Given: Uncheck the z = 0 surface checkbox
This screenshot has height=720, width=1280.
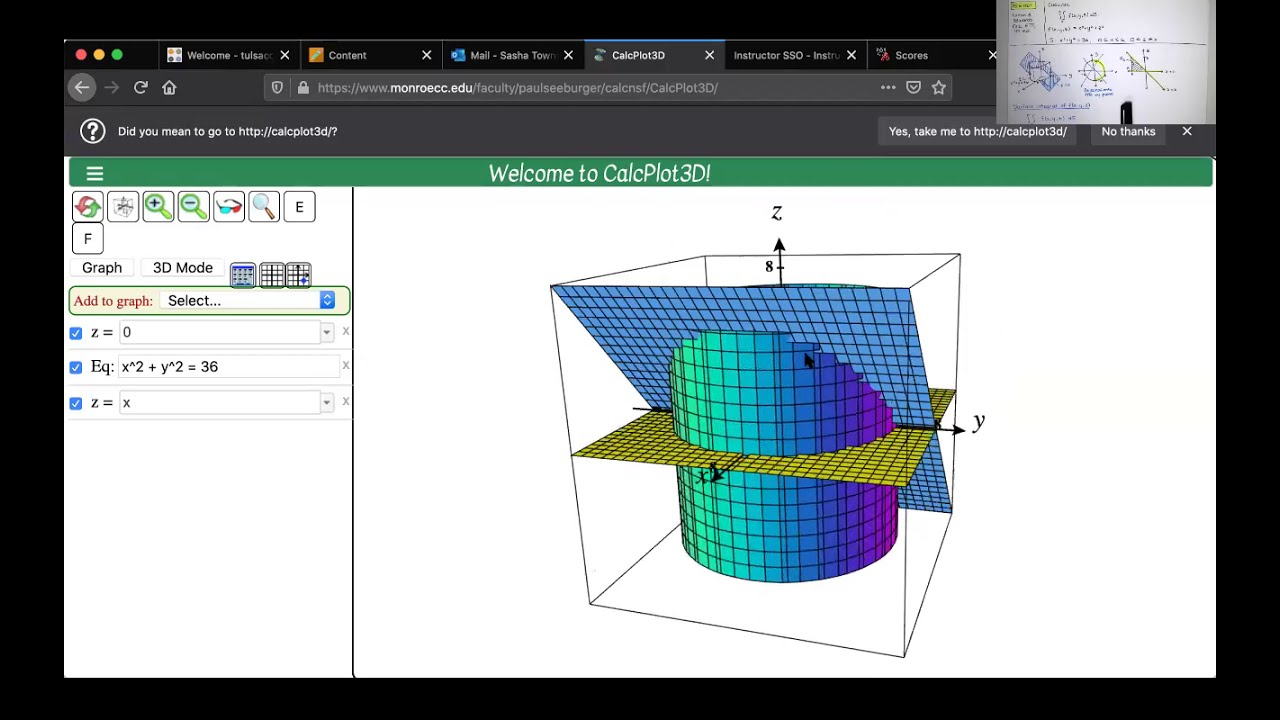Looking at the screenshot, I should [76, 333].
